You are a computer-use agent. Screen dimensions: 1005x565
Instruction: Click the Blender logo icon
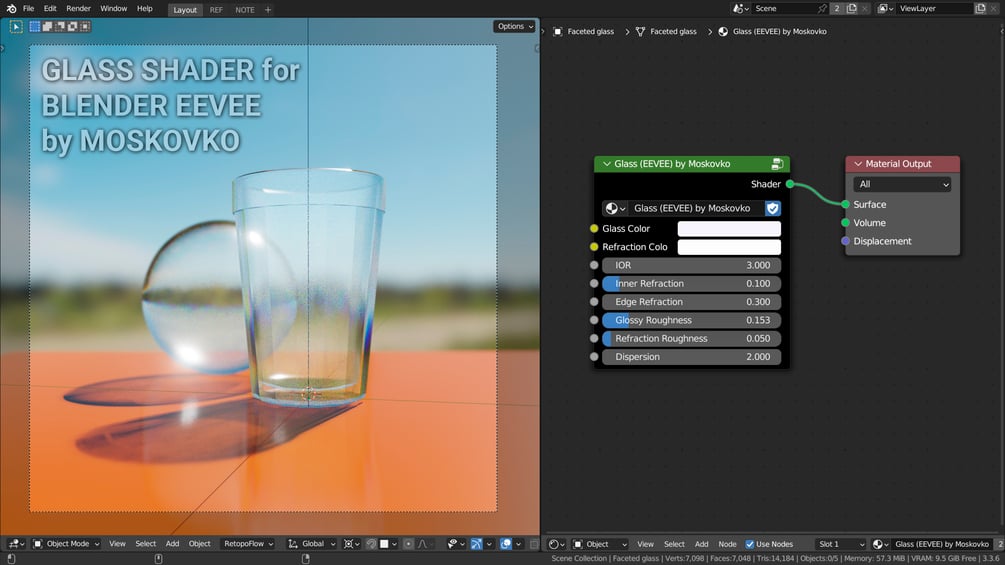pos(11,8)
